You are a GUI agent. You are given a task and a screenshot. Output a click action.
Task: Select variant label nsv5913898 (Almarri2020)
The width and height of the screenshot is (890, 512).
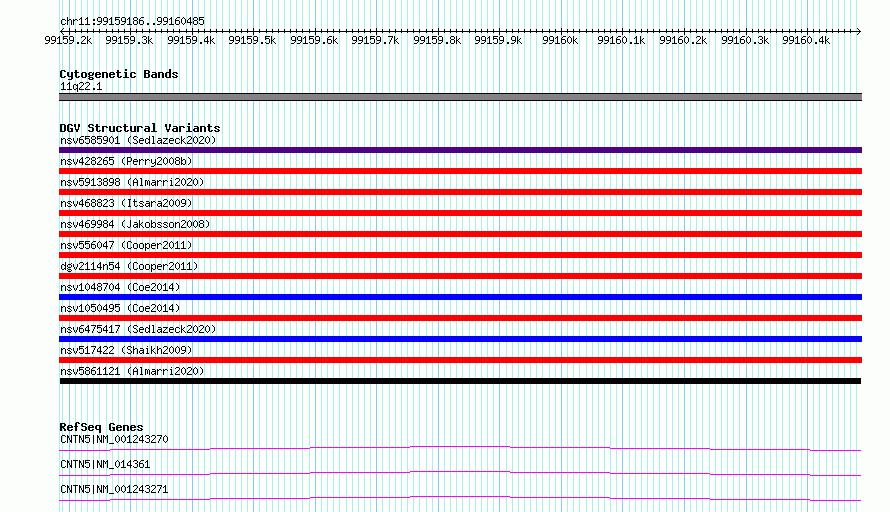click(132, 182)
